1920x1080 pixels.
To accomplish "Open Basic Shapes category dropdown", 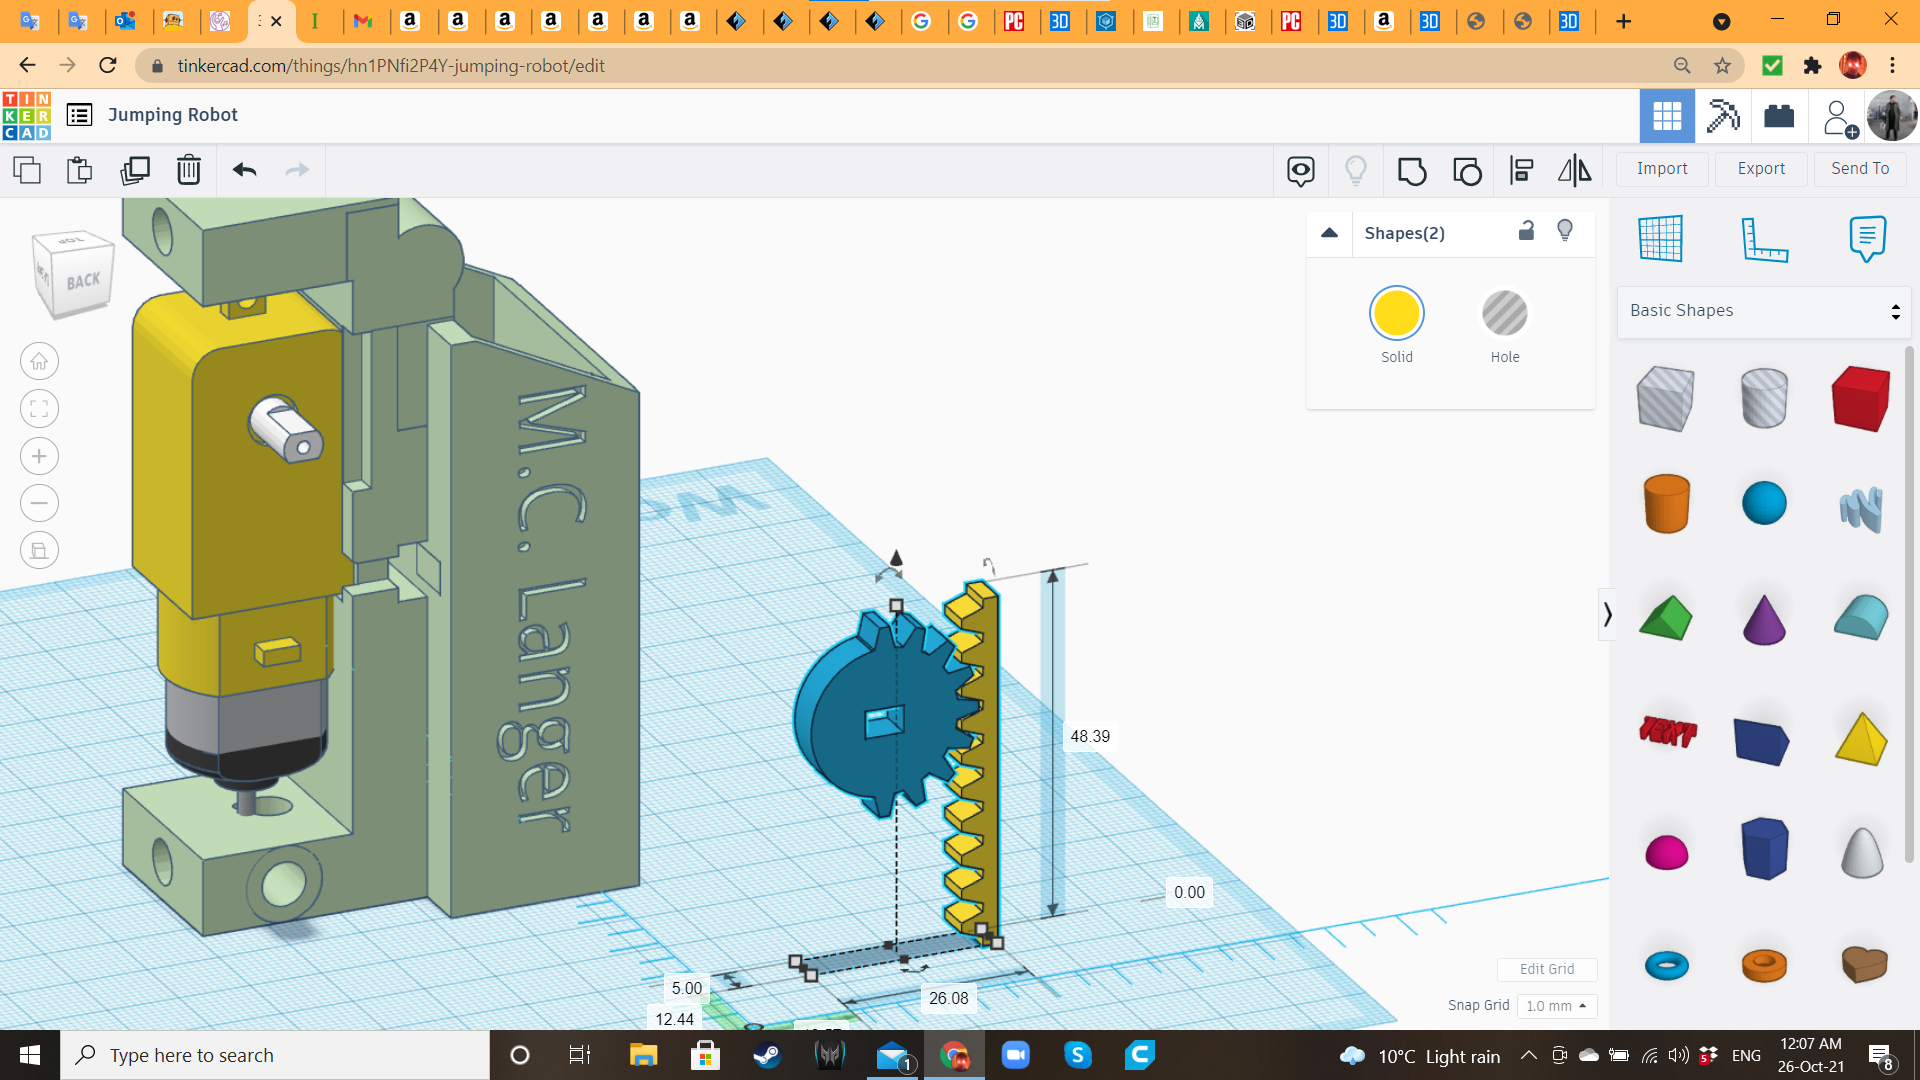I will [x=1764, y=311].
